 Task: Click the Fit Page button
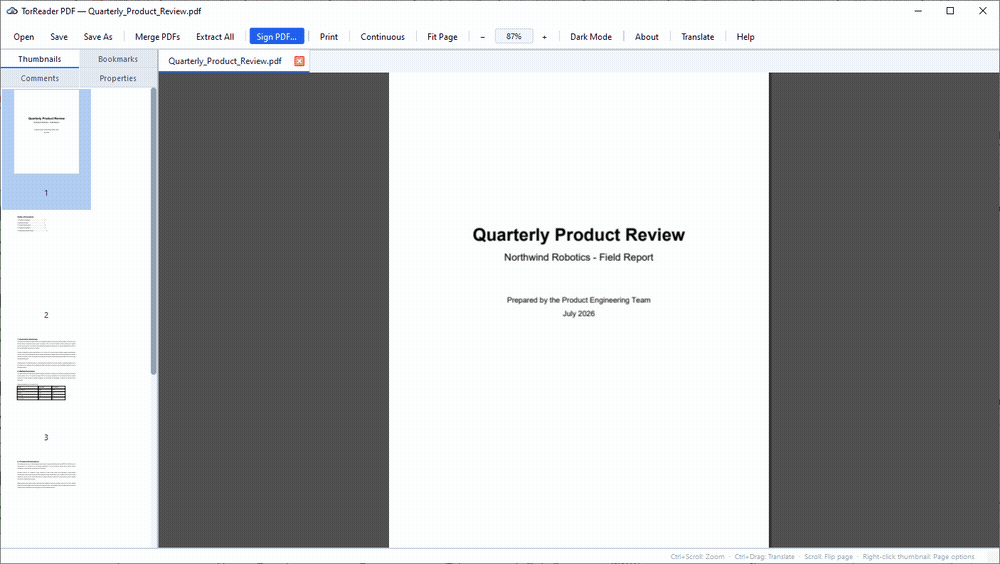click(442, 37)
